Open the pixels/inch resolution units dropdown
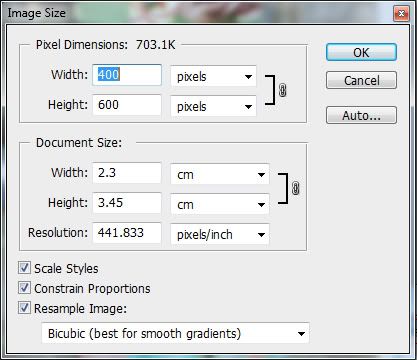Image resolution: width=417 pixels, height=360 pixels. [x=220, y=234]
